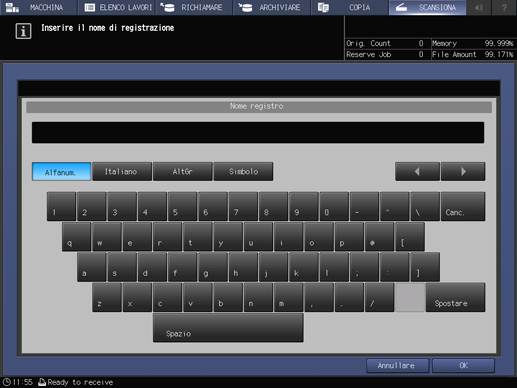Click the info icon beside the message
This screenshot has width=517, height=388.
(x=23, y=31)
